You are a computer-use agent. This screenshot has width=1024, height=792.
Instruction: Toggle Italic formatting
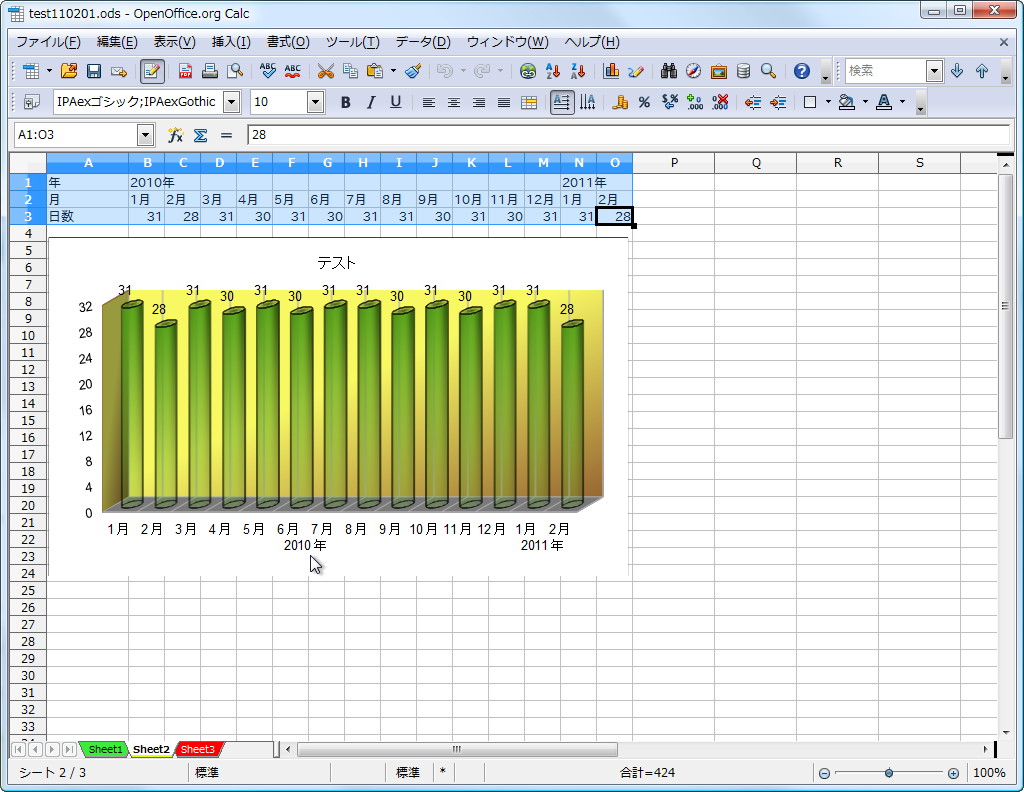tap(370, 103)
